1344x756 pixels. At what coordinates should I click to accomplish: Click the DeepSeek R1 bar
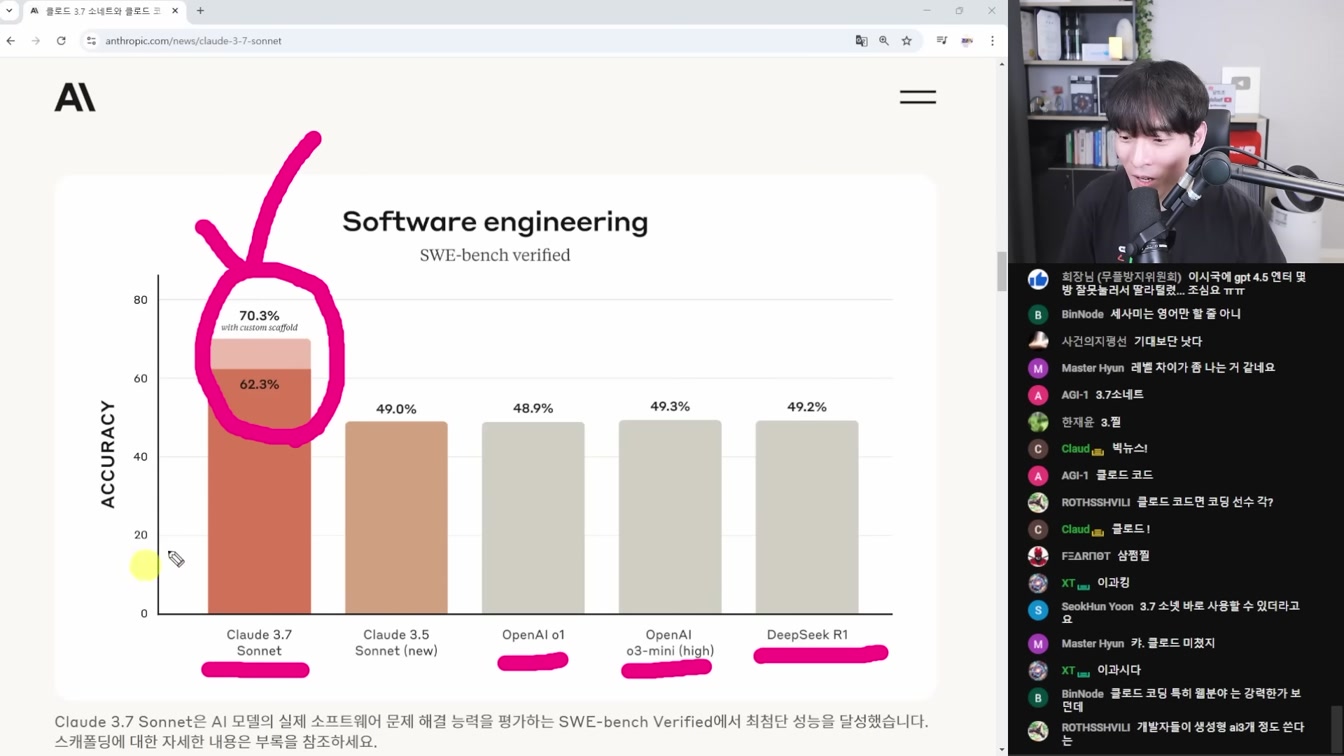point(807,517)
